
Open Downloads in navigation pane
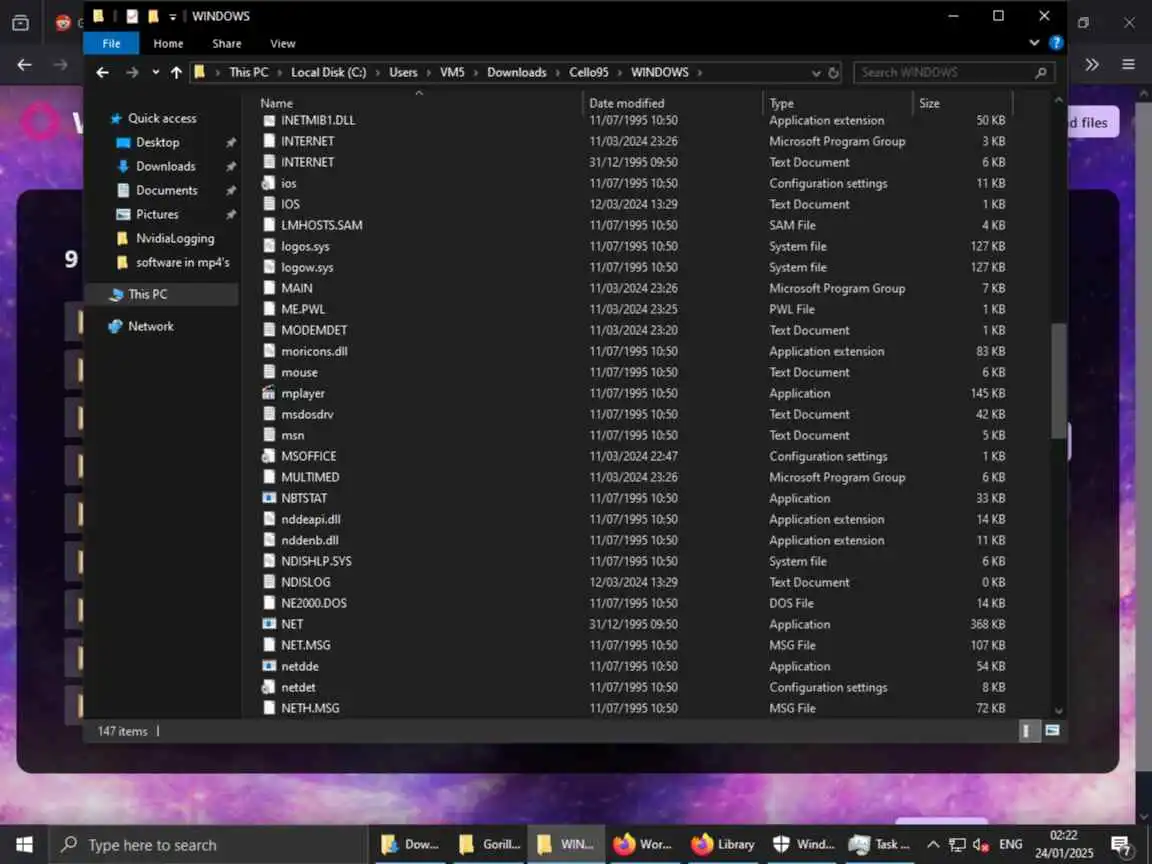[165, 167]
